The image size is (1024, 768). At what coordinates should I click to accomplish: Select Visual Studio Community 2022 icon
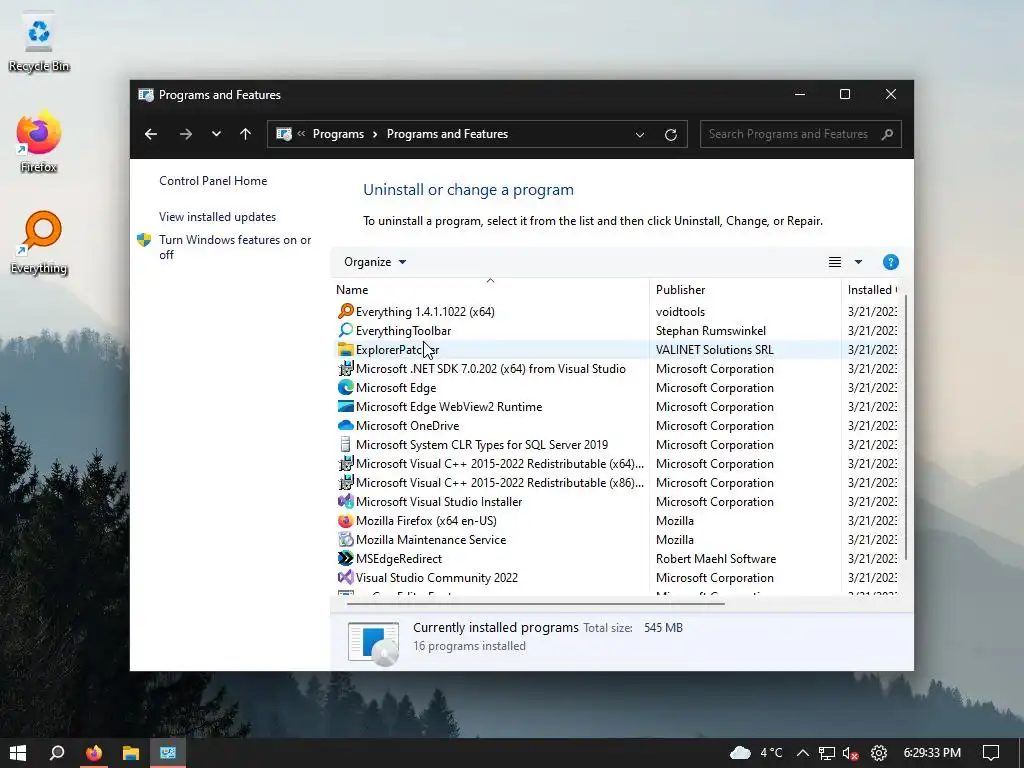click(345, 577)
